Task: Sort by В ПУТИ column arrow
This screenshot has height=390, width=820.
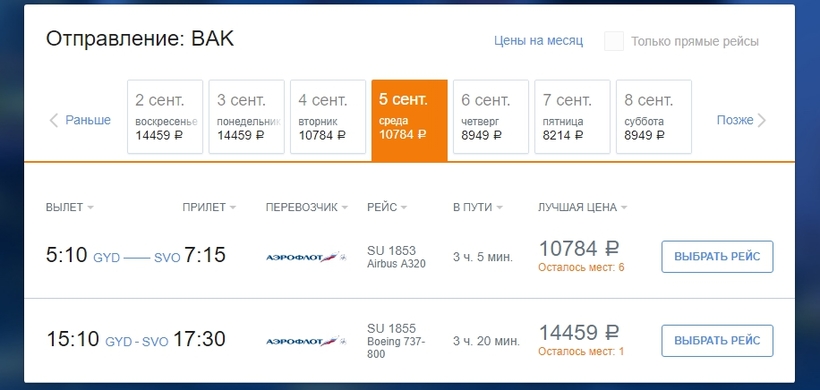Action: click(x=499, y=208)
